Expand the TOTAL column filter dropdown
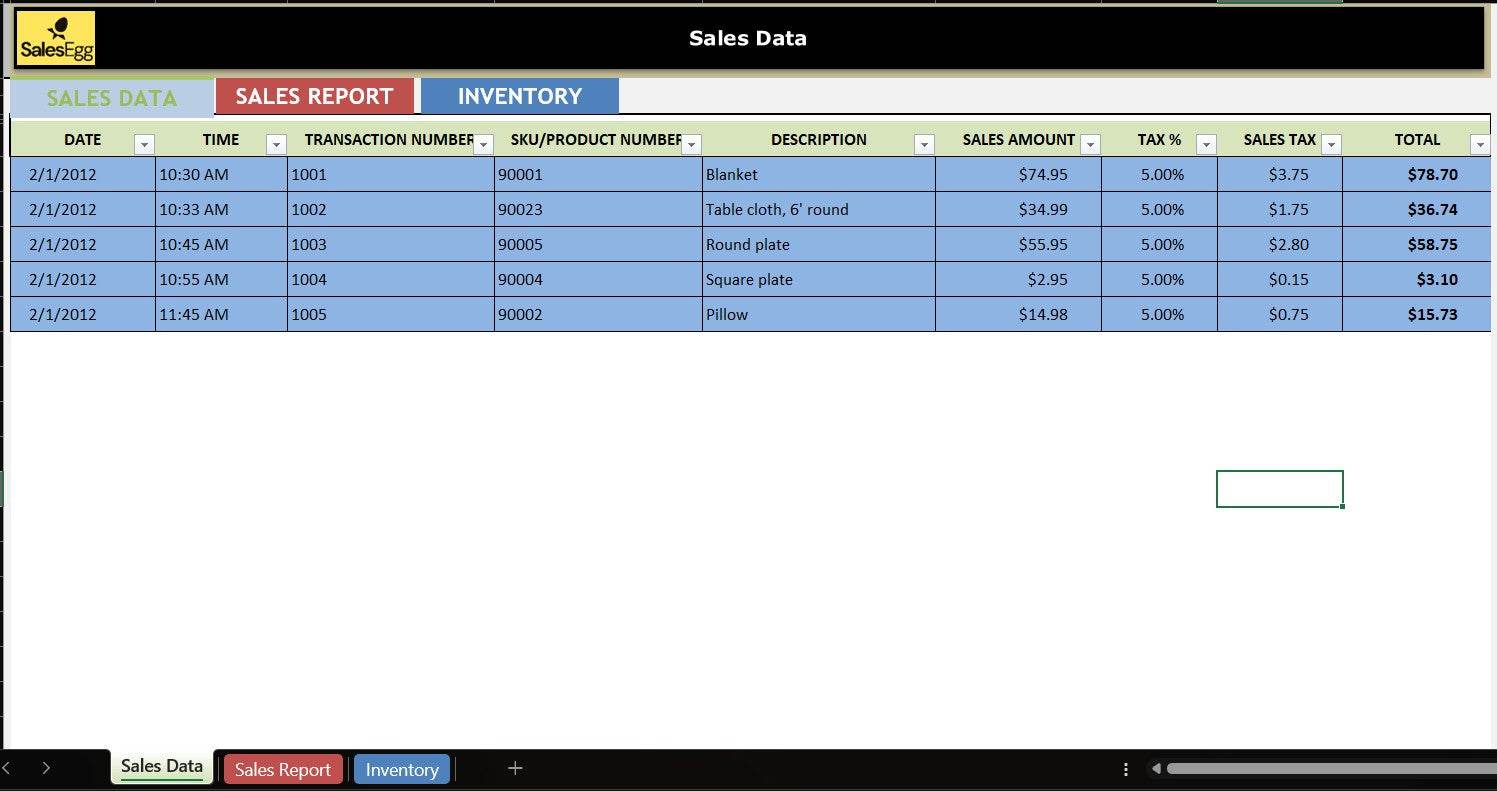This screenshot has width=1497, height=791. pos(1480,145)
